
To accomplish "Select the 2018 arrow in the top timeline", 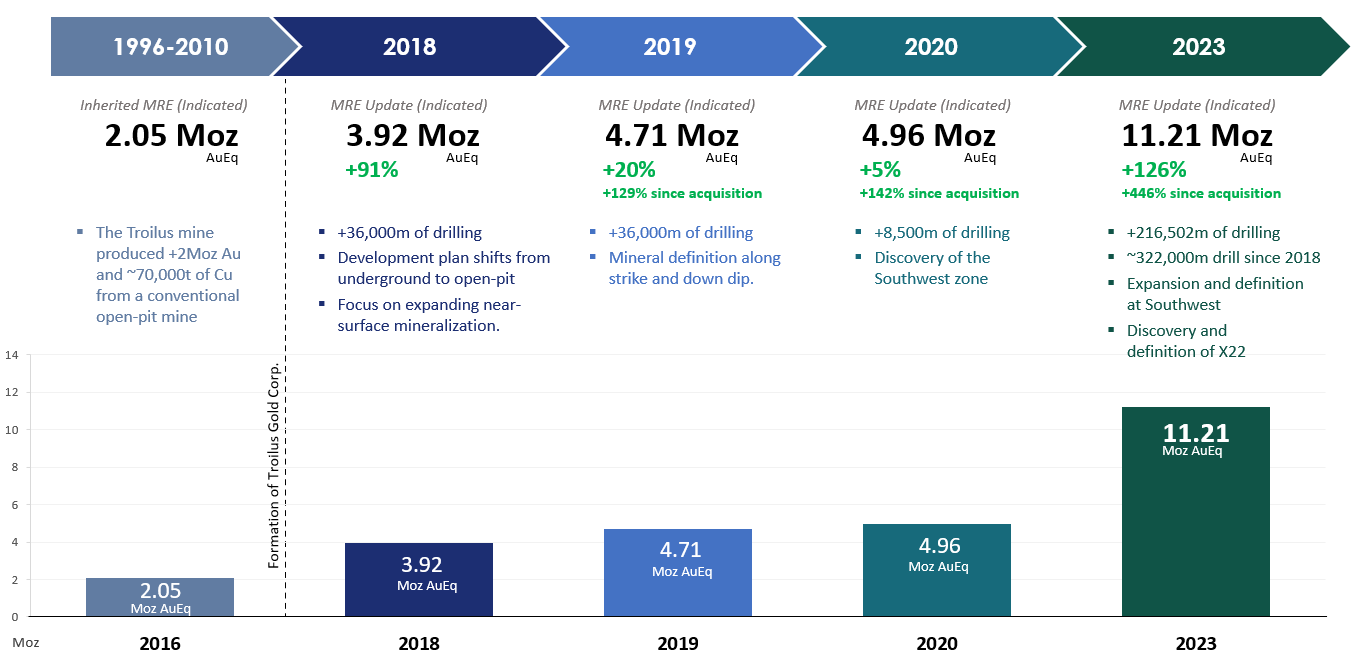I will pos(410,47).
